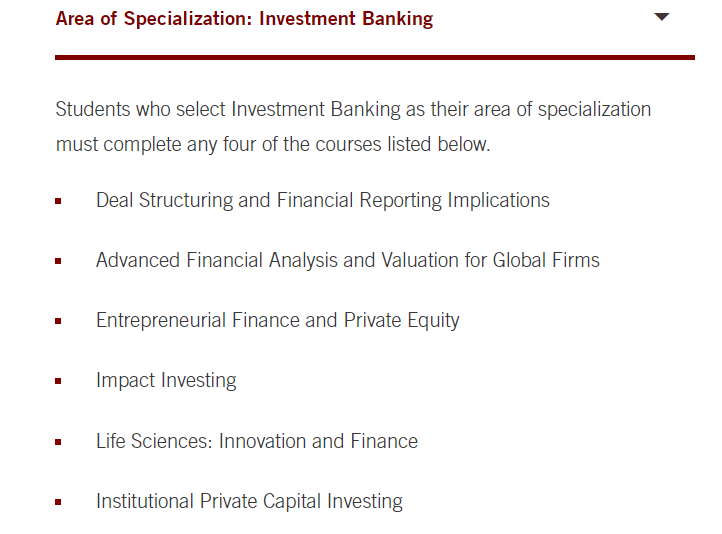Click the bullet beside Life Sciences
Screen dimensions: 722x534
(58, 442)
